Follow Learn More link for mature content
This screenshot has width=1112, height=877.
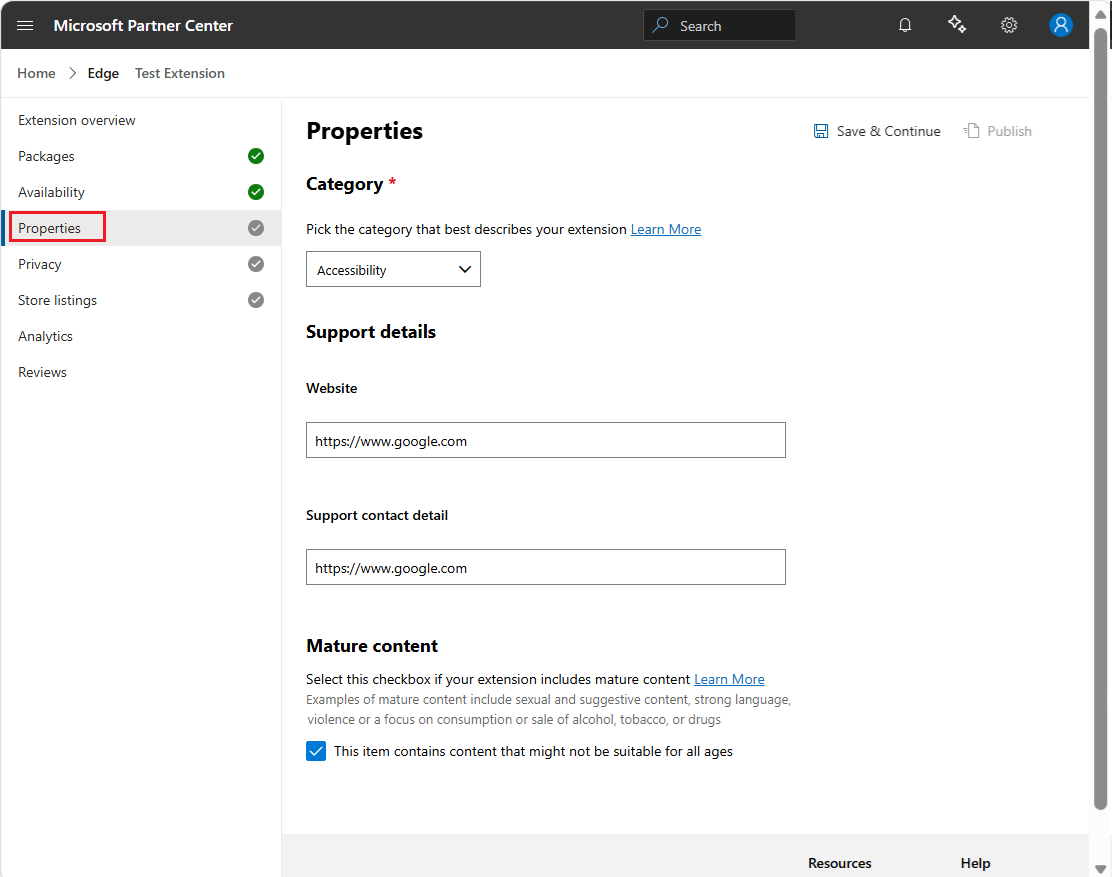pos(729,679)
